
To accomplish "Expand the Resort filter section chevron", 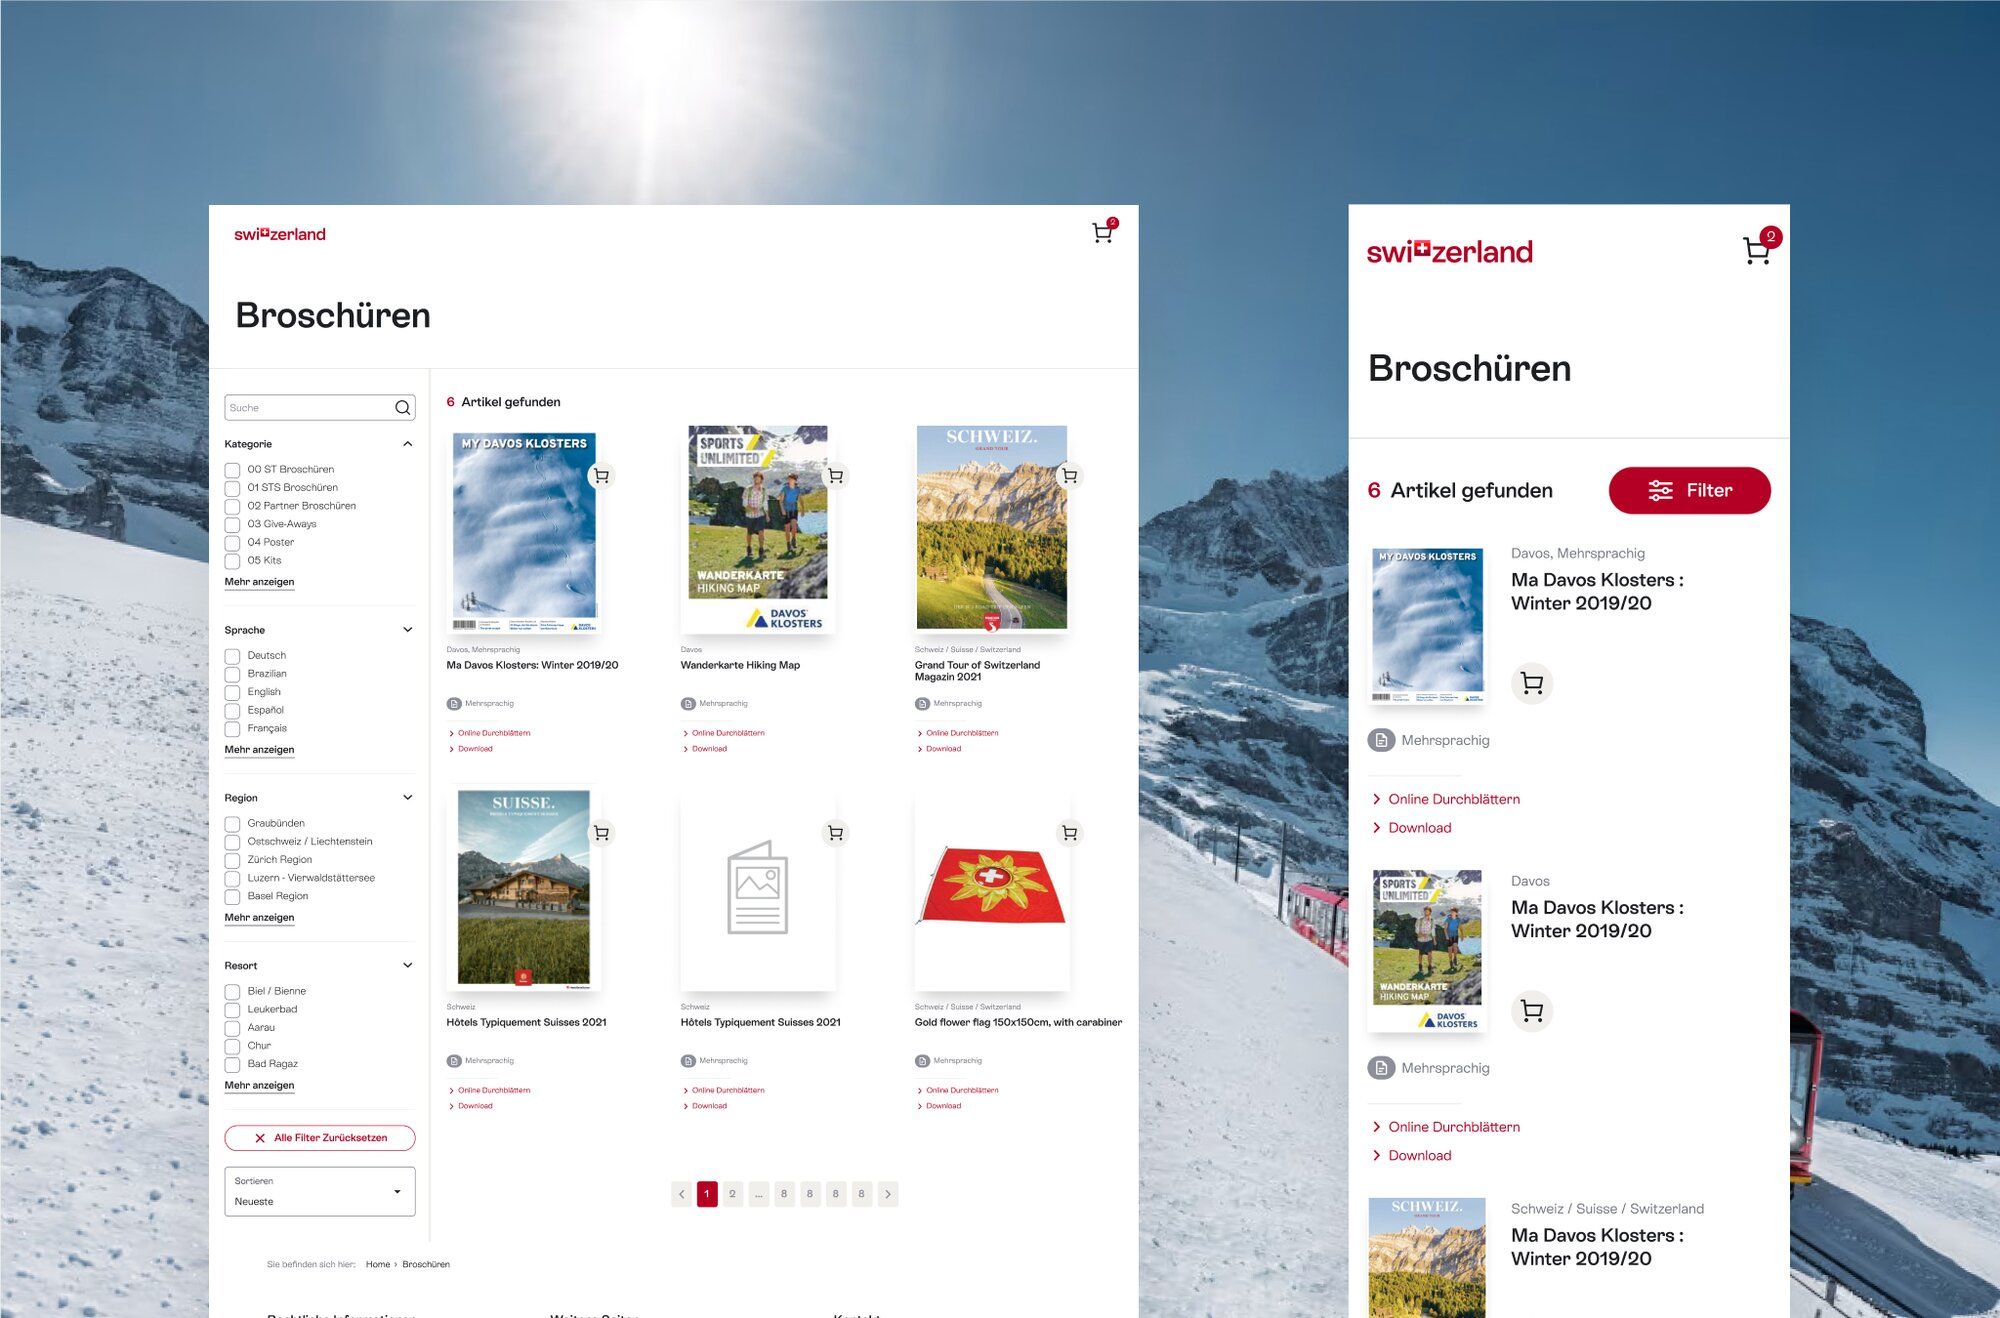I will click(407, 966).
